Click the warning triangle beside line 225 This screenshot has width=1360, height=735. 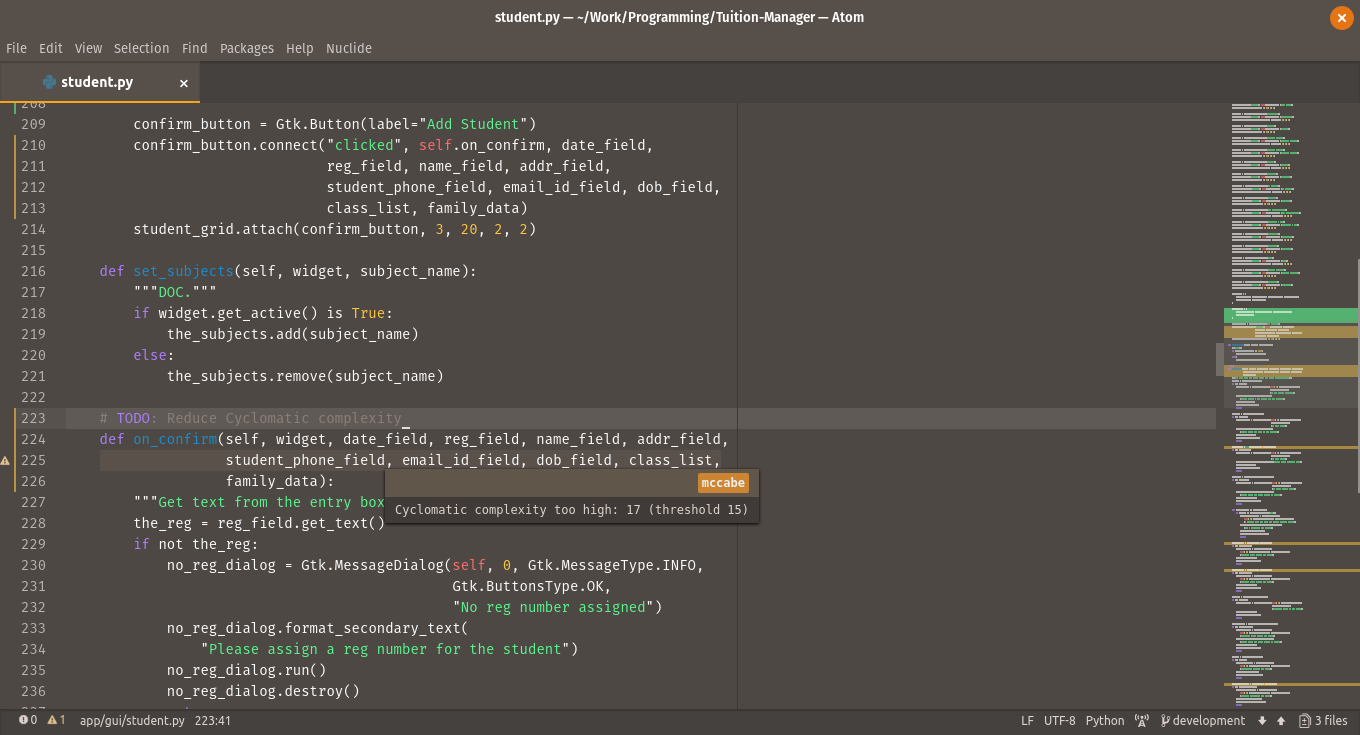[x=6, y=460]
